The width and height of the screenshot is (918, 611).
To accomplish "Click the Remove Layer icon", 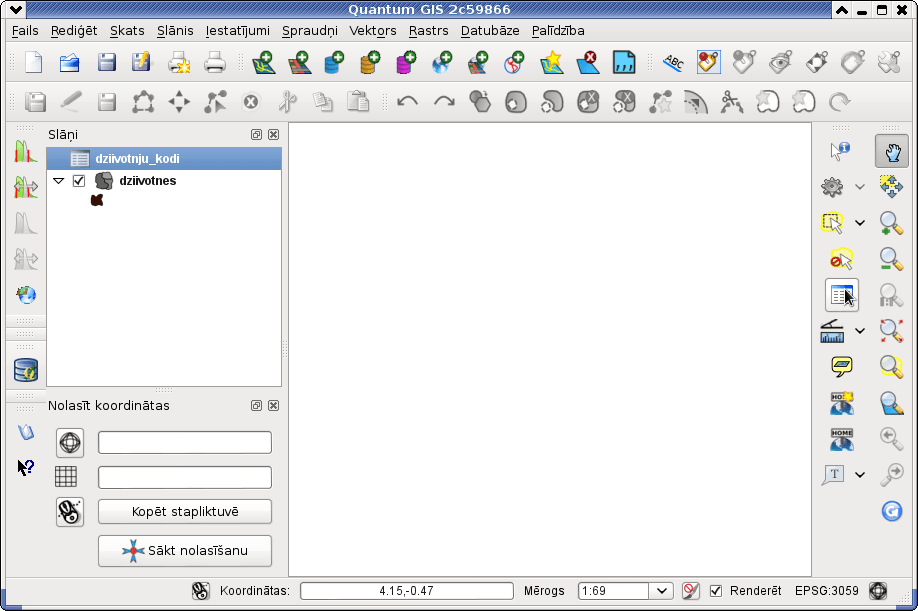I will [587, 62].
